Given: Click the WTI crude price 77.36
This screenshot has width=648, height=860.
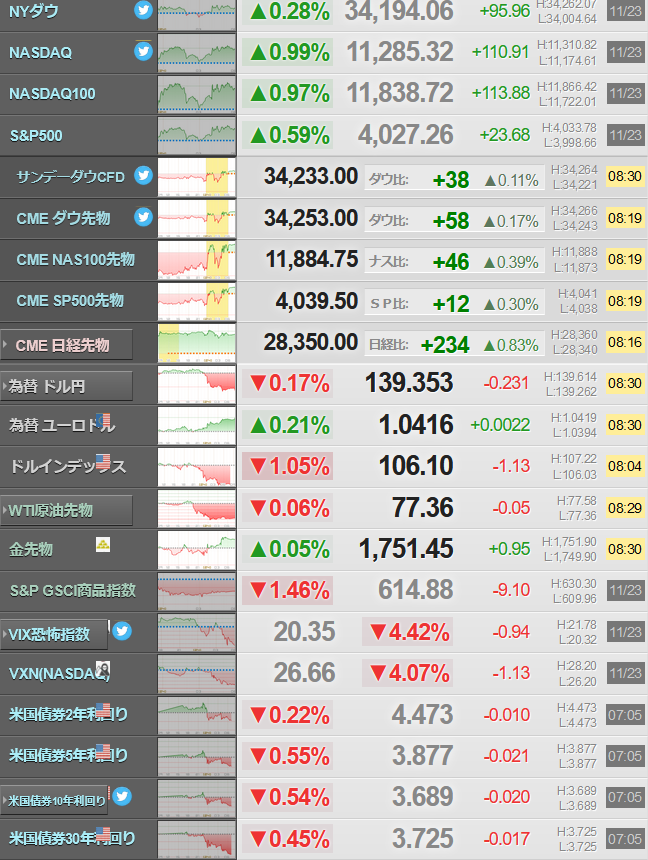Looking at the screenshot, I should click(422, 507).
